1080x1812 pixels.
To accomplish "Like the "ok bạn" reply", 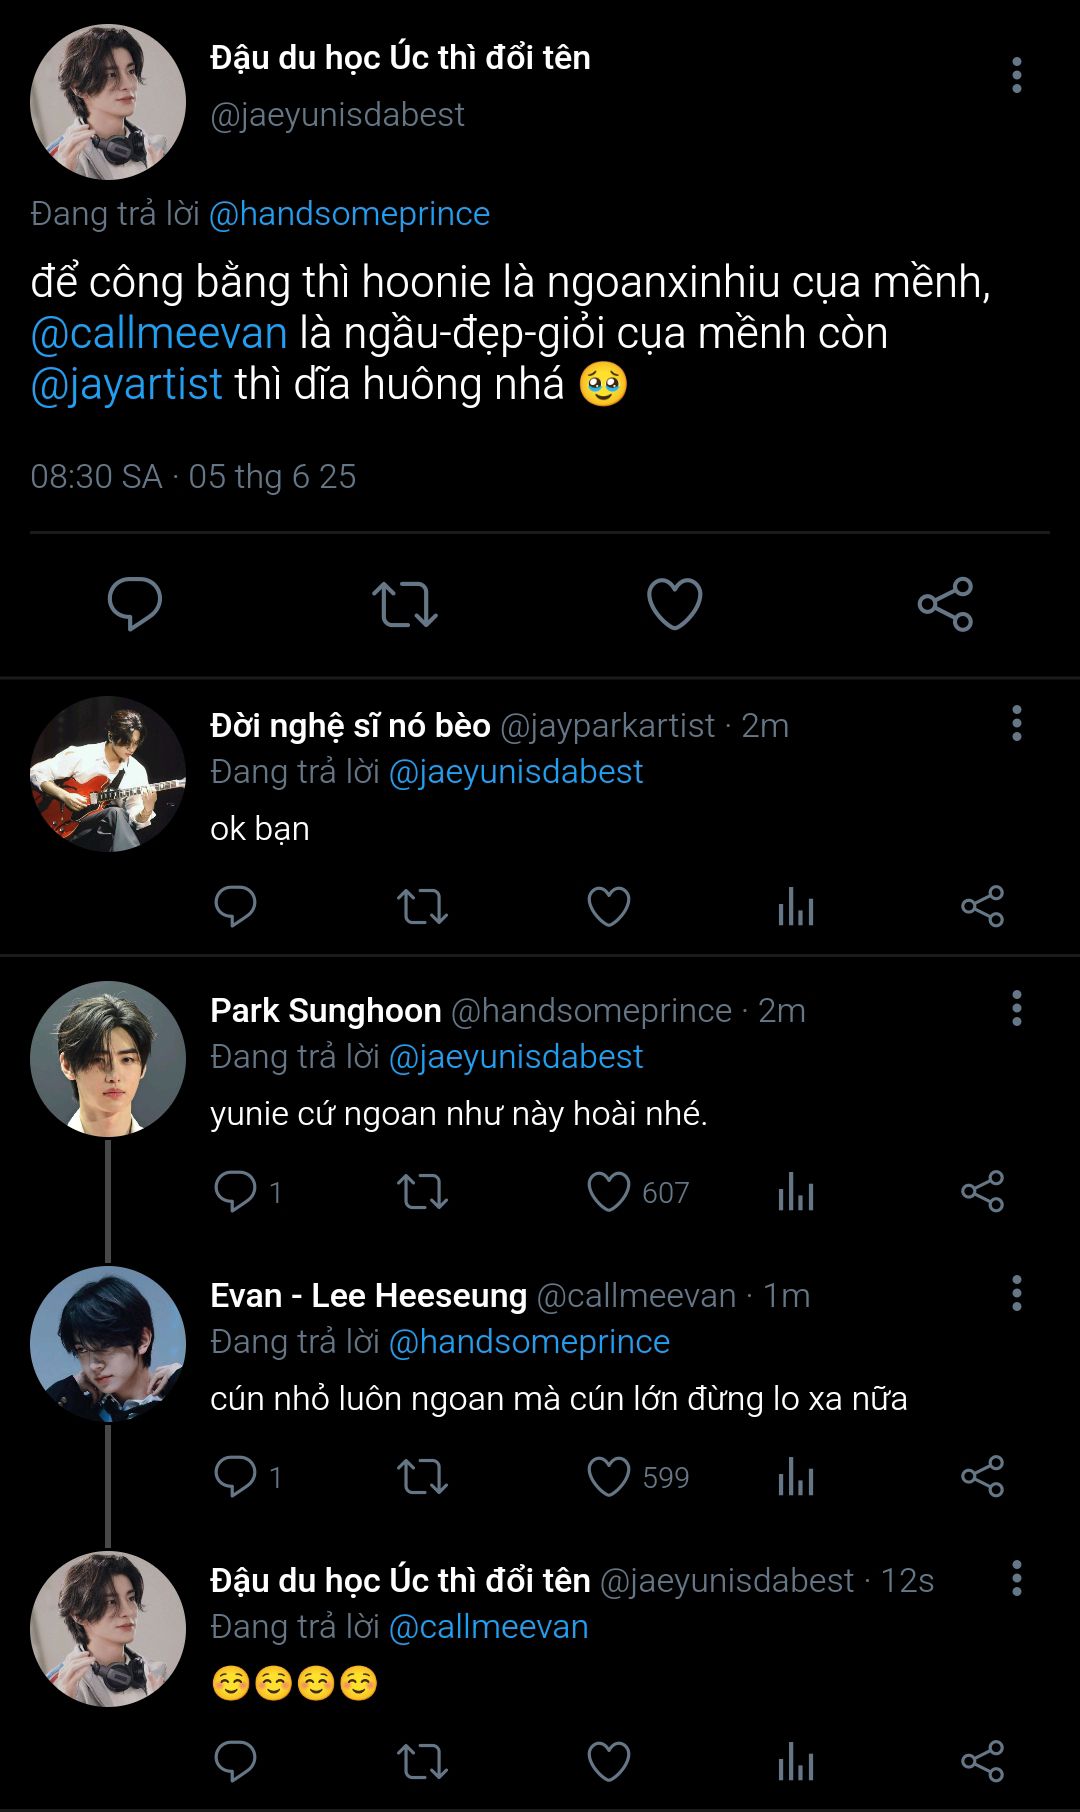I will (608, 907).
